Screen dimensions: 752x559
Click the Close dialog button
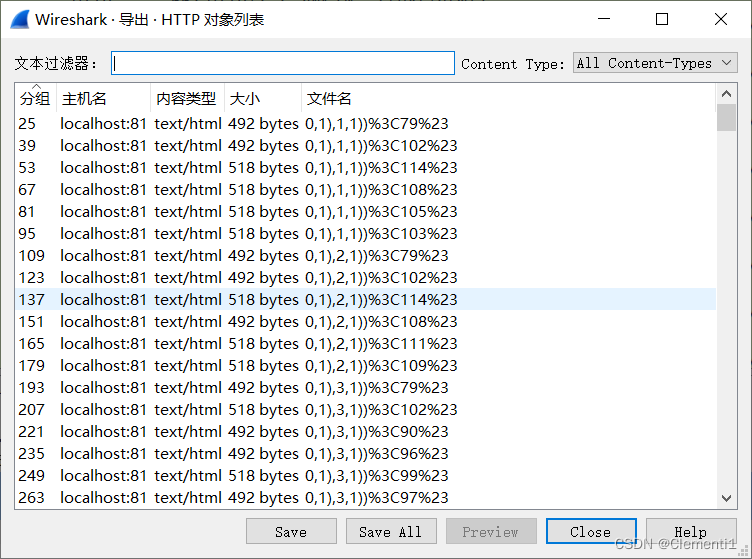(591, 531)
